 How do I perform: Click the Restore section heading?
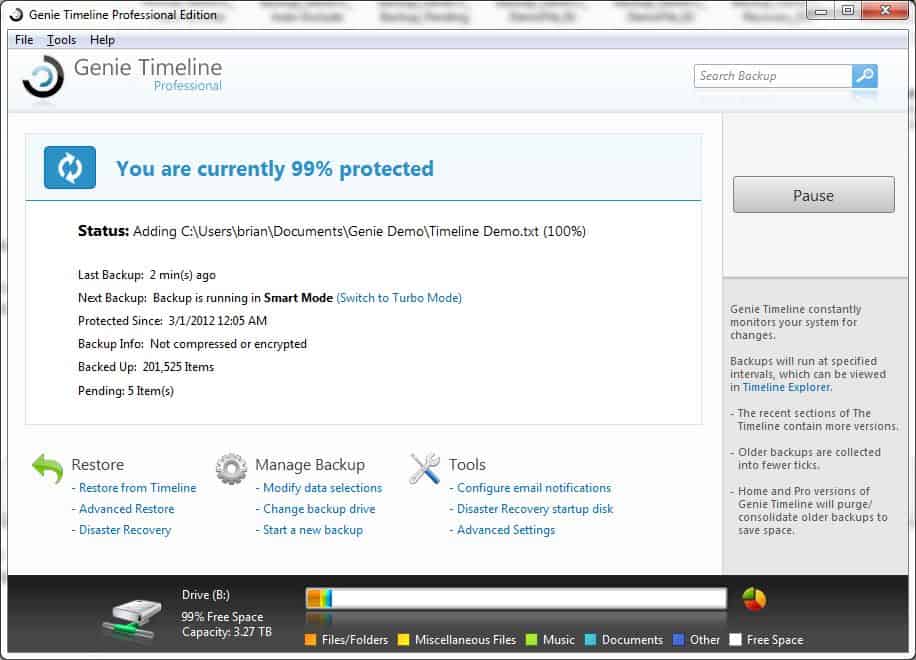pyautogui.click(x=98, y=464)
